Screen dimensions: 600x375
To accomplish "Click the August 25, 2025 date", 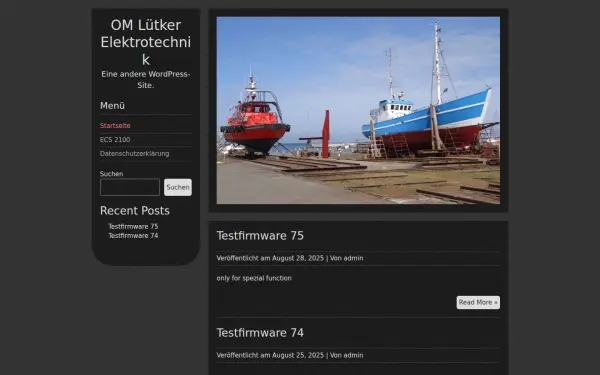I will (298, 355).
